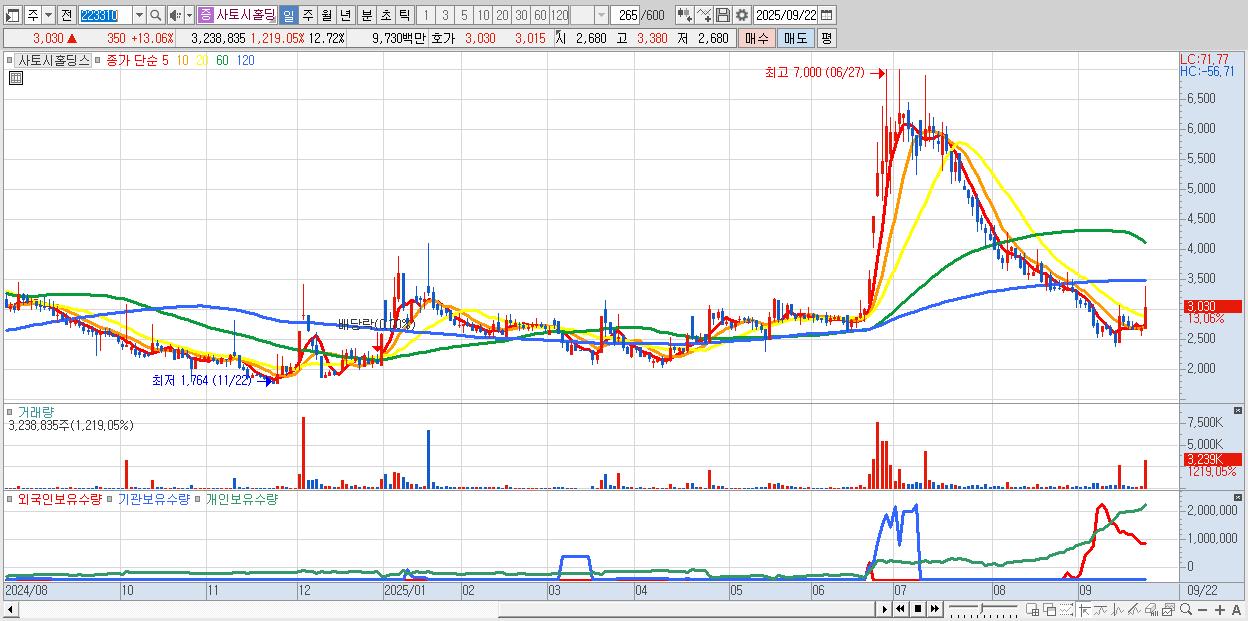Viewport: 1248px width, 621px height.
Task: Click the fast-forward double-arrow button
Action: [934, 609]
